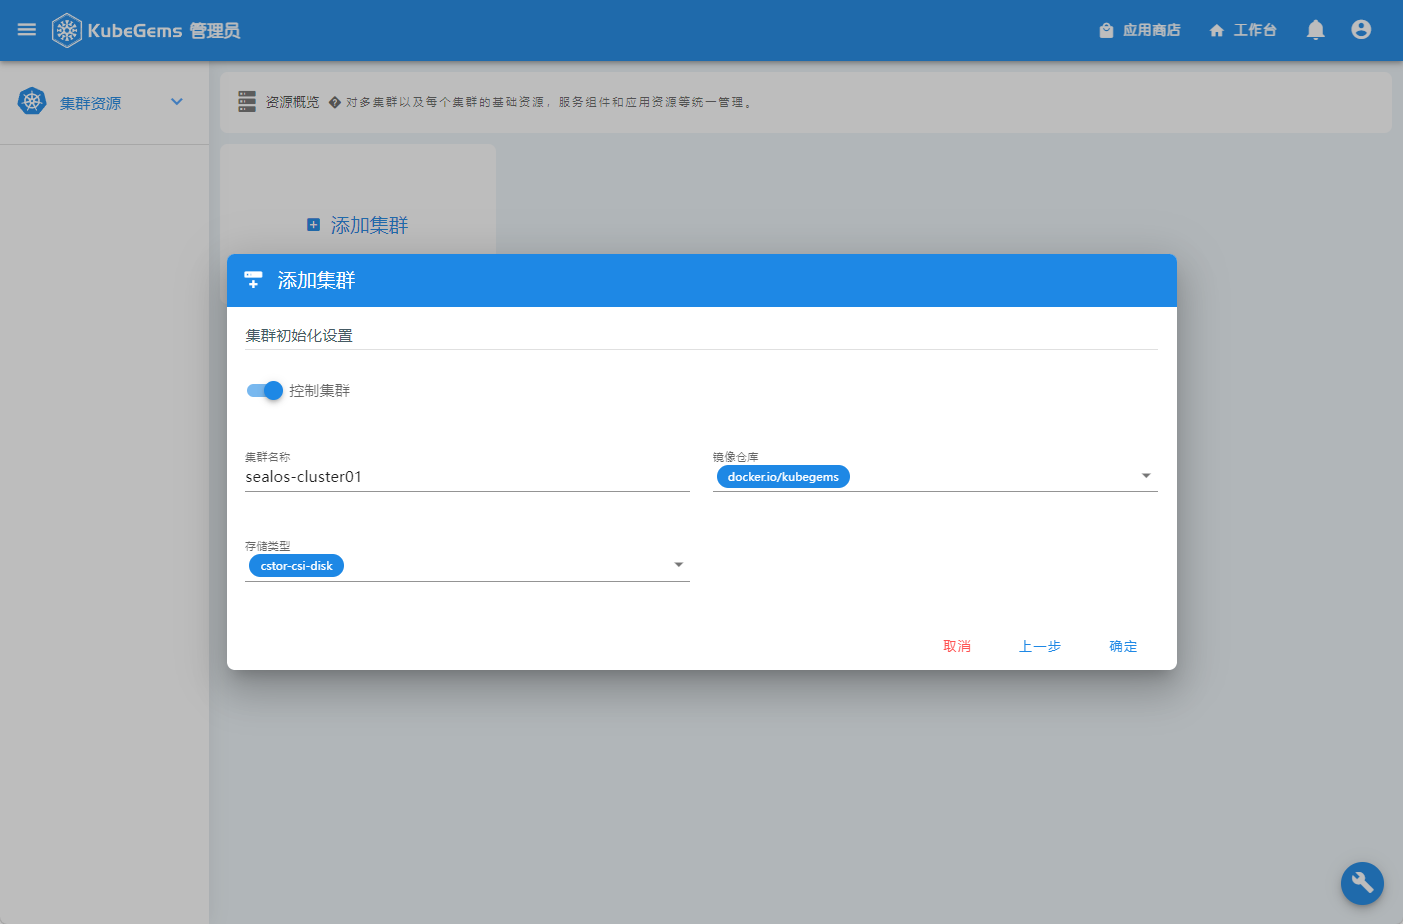Go to 工作台 workspace

(1243, 30)
